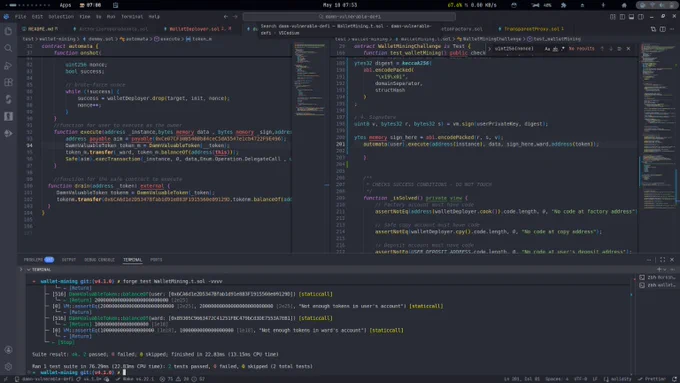Switch to the README.md editor tab

click(39, 29)
